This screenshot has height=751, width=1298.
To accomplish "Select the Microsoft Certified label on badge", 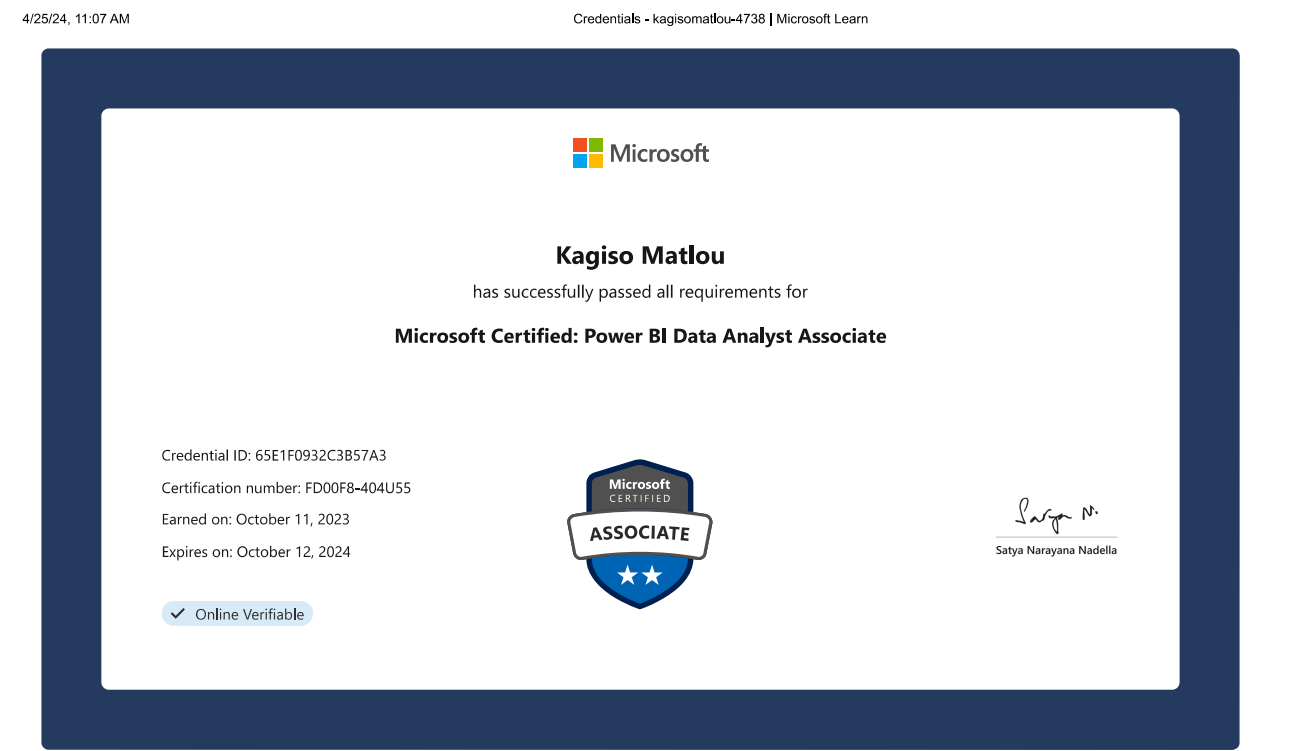I will pos(639,488).
